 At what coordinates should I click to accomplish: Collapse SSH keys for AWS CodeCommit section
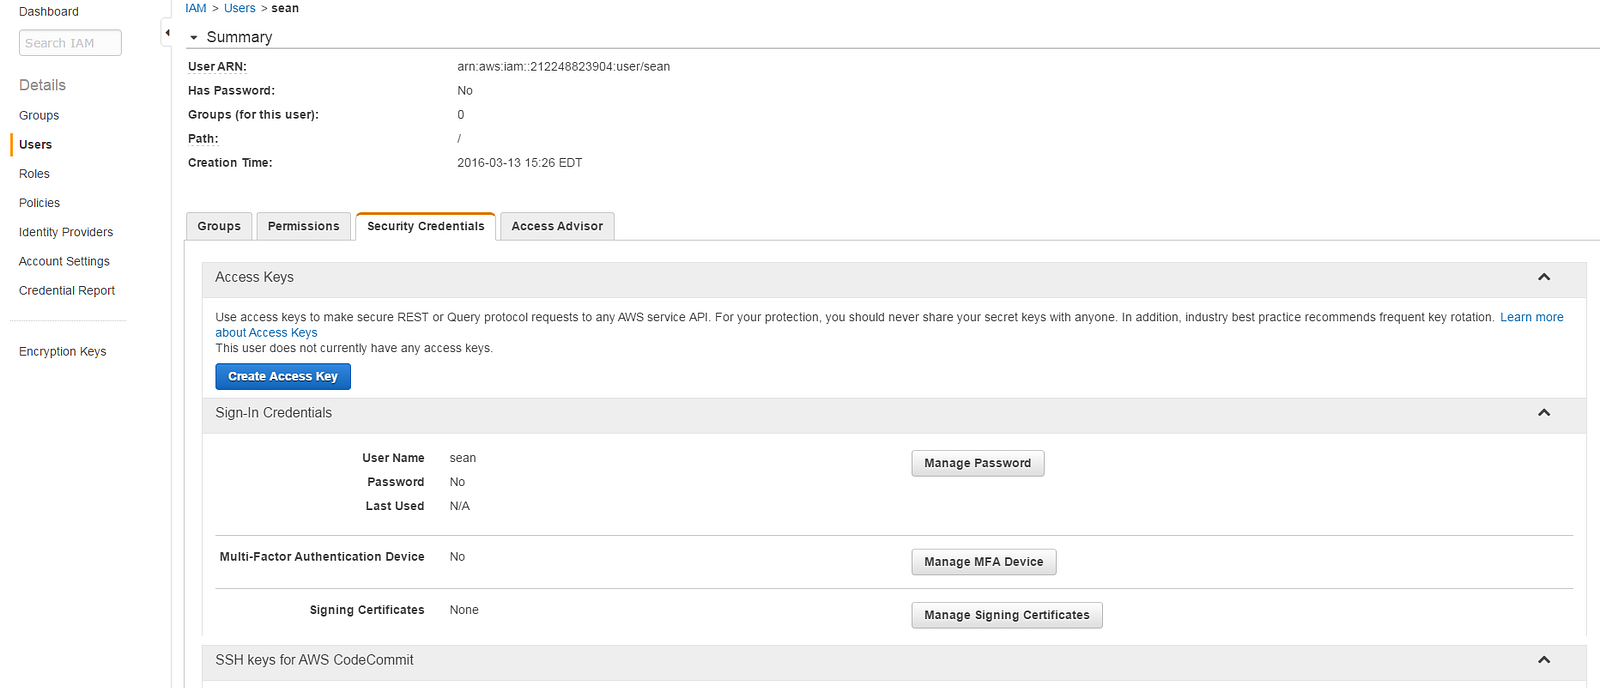point(1543,660)
